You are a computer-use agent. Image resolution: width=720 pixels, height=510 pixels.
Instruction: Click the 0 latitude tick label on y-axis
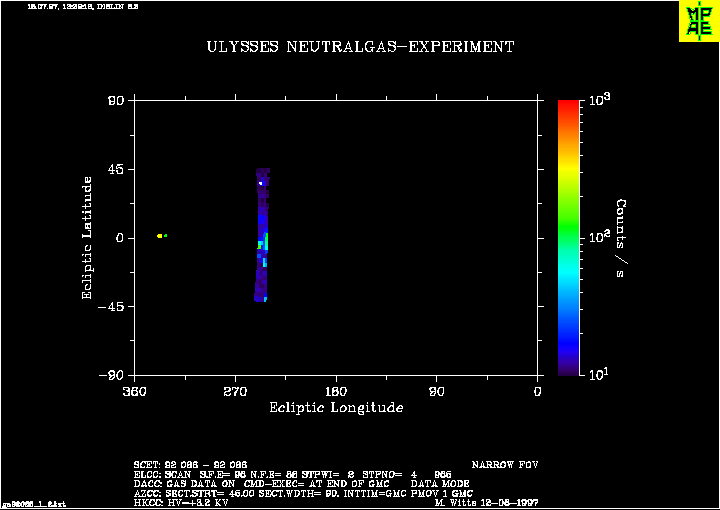click(121, 238)
